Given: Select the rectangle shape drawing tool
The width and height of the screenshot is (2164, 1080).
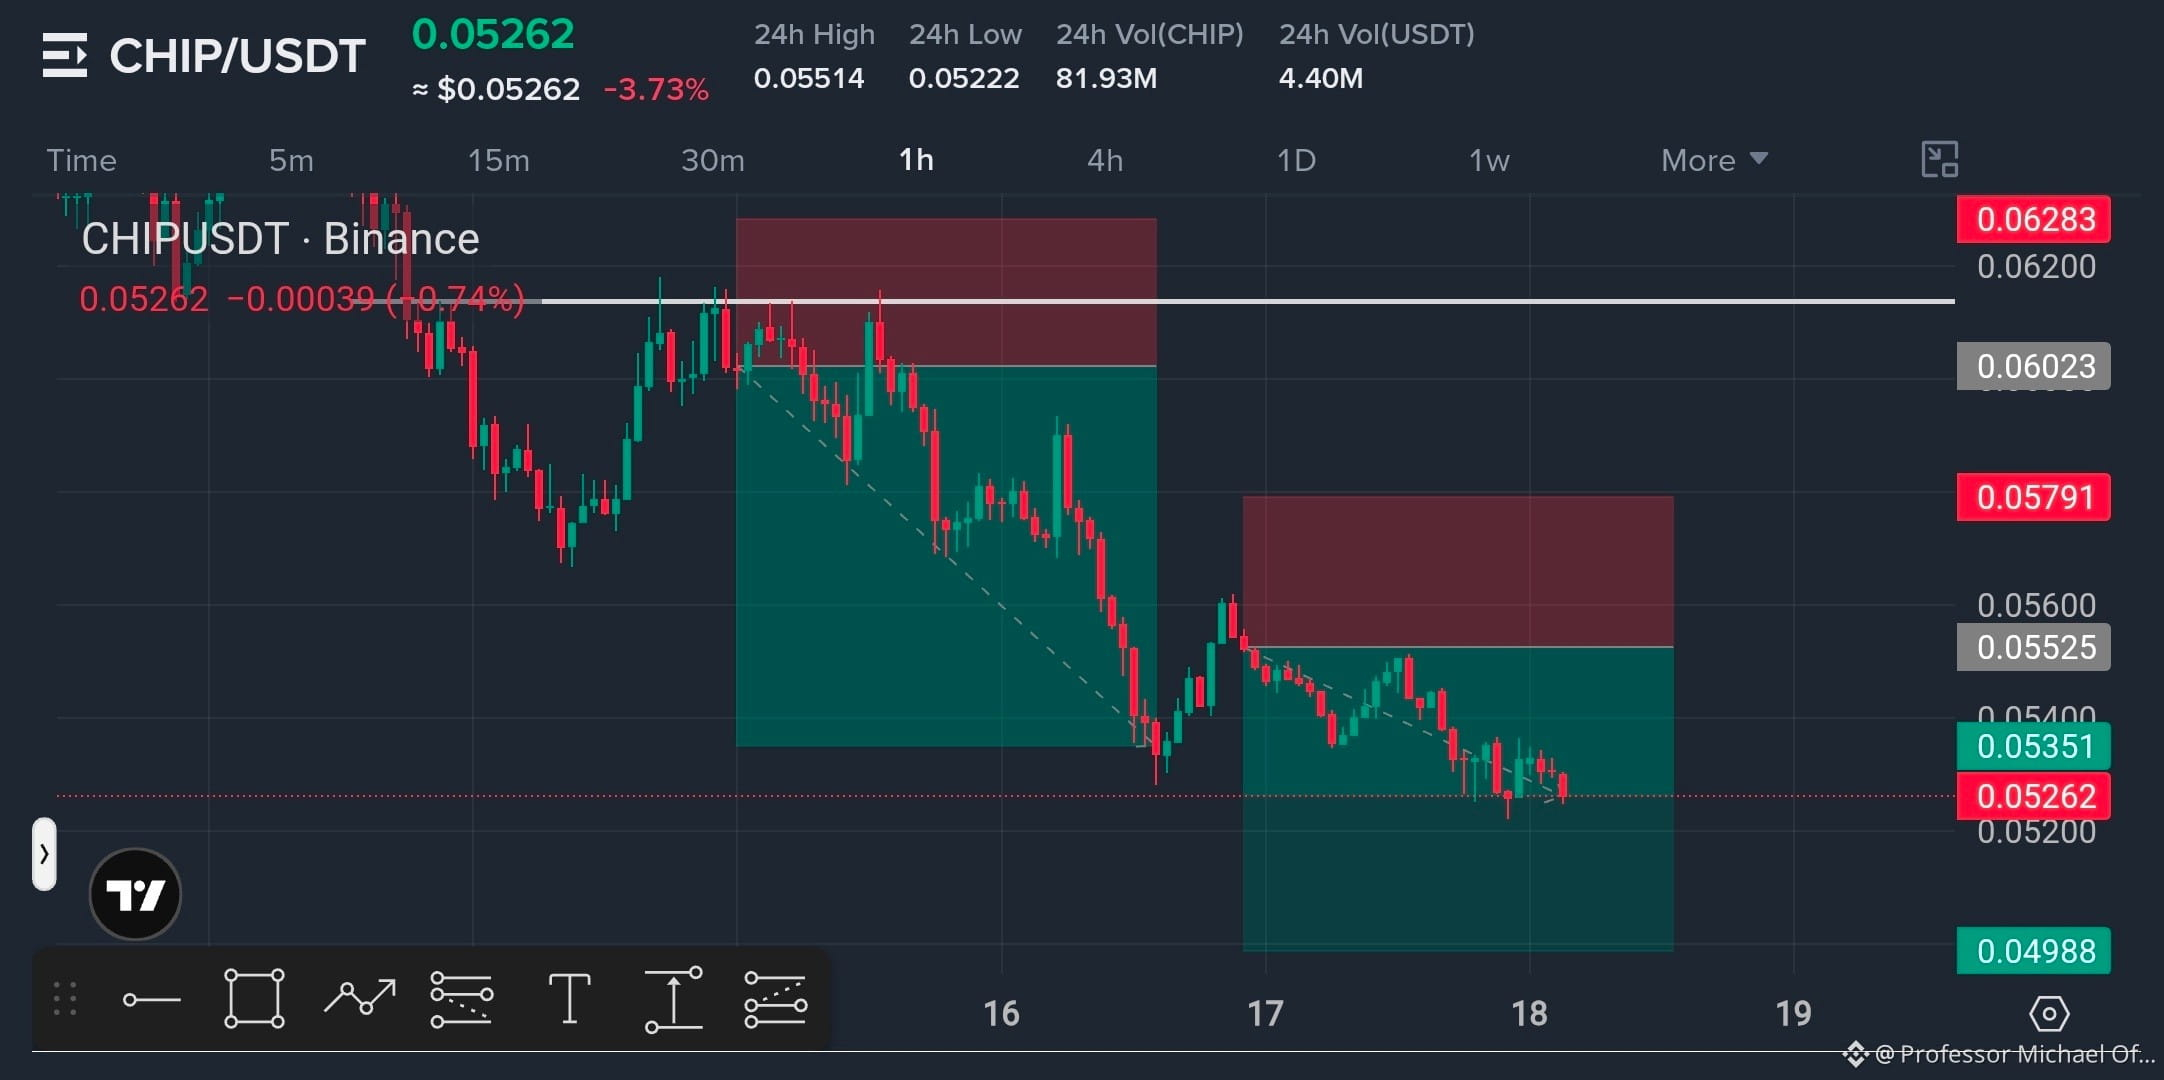Looking at the screenshot, I should [x=254, y=998].
